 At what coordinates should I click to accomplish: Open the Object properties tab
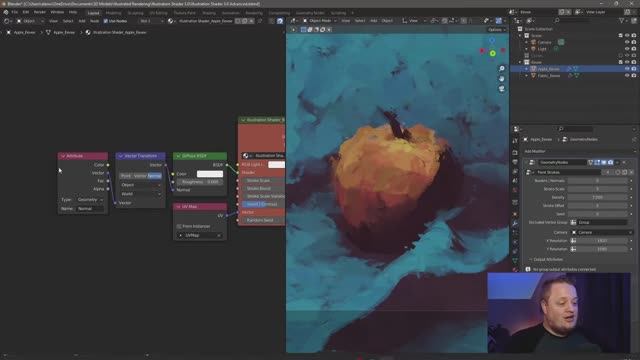(x=515, y=214)
